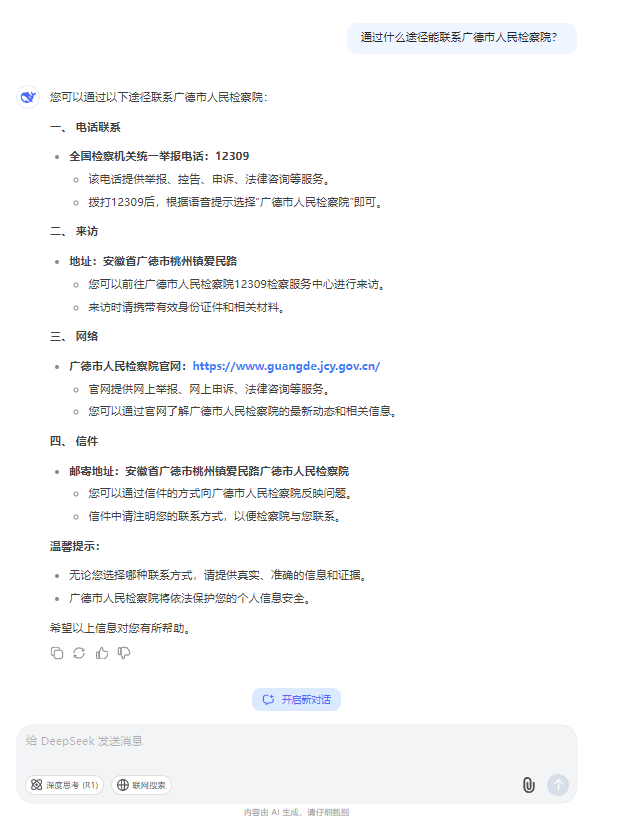Click line 该电话提供举报、控告、申诉、法律咨询等服务

(x=209, y=179)
